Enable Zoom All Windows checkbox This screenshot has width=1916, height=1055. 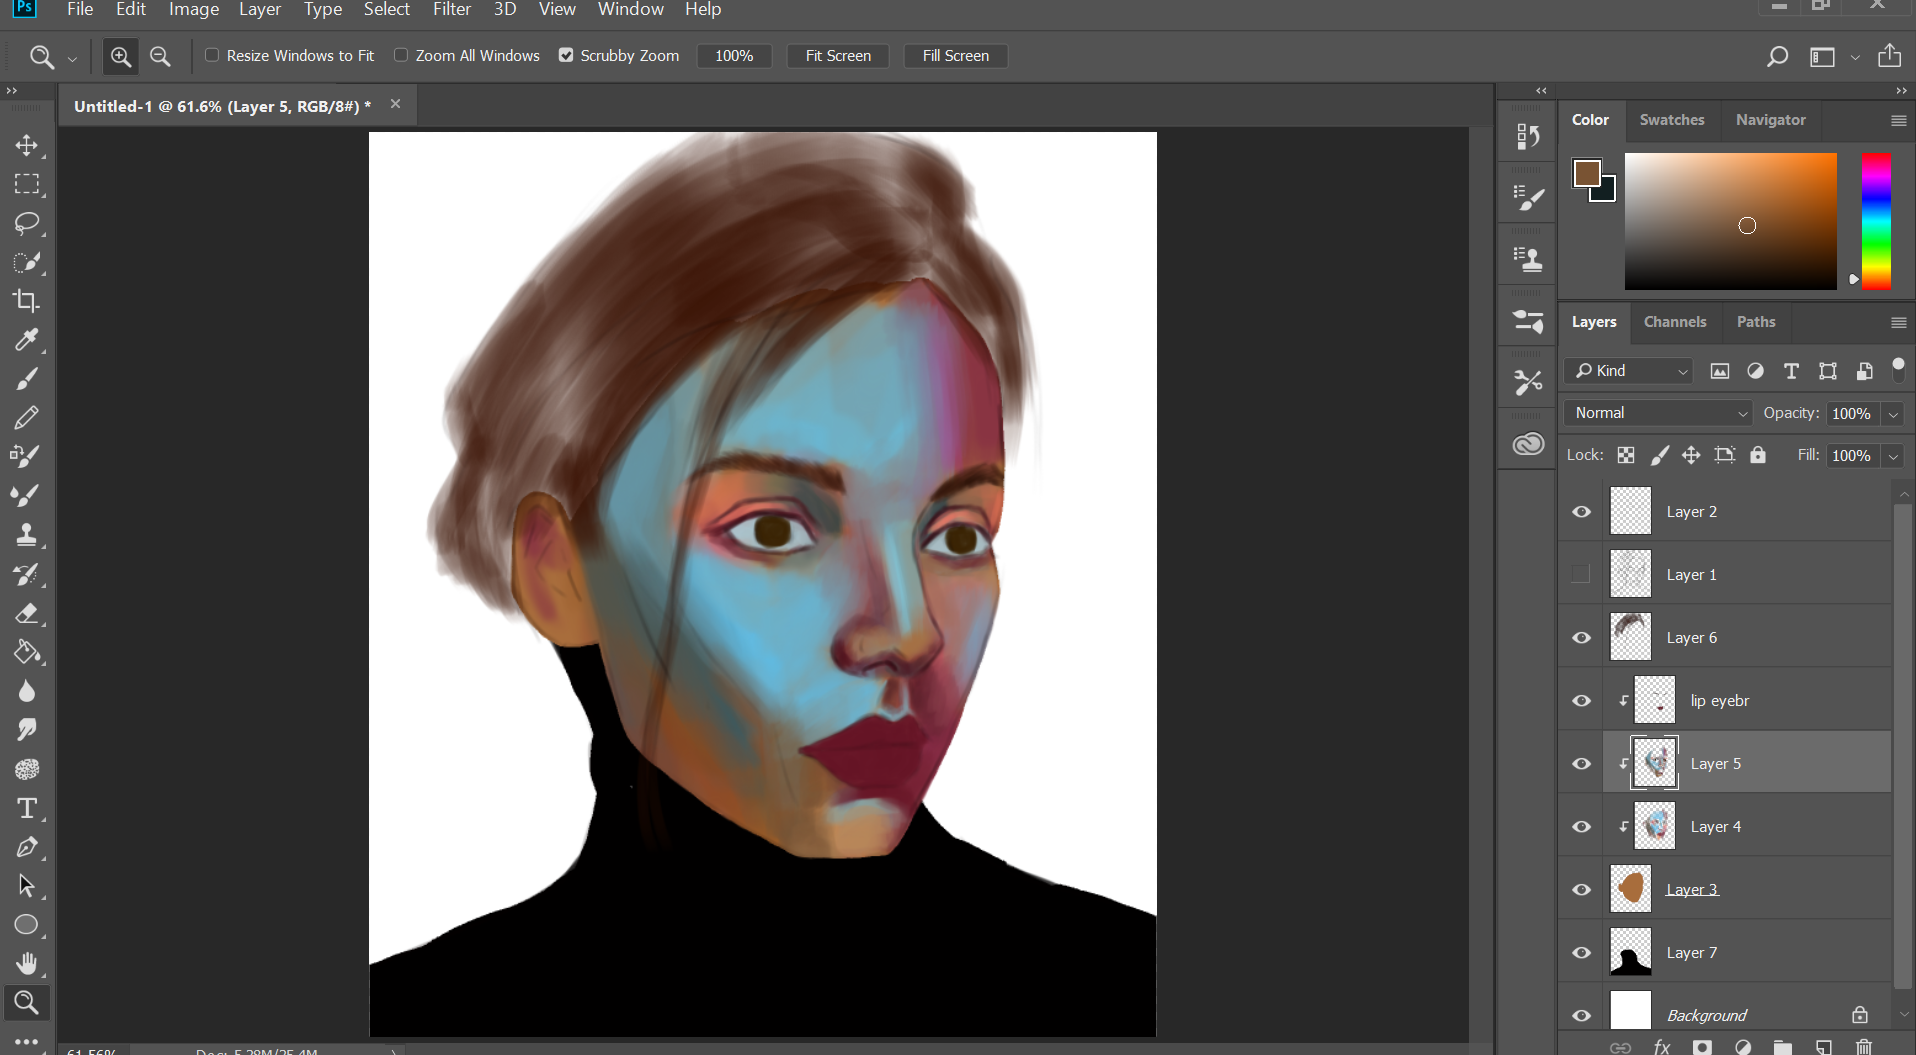click(401, 55)
